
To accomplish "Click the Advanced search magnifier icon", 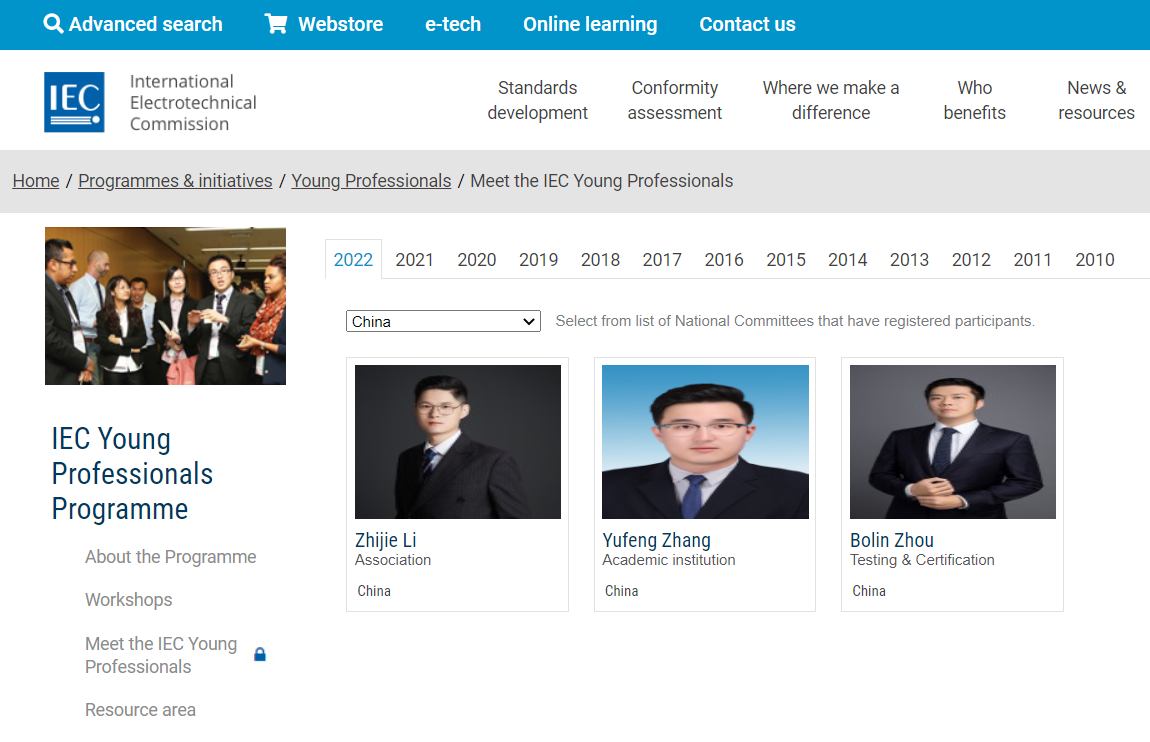I will [53, 24].
